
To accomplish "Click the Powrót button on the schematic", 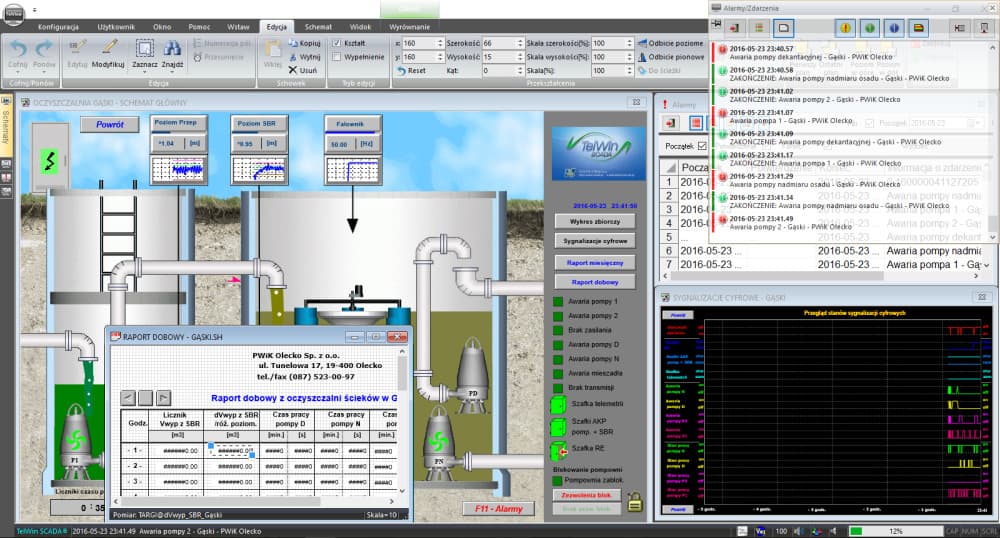I will coord(110,125).
